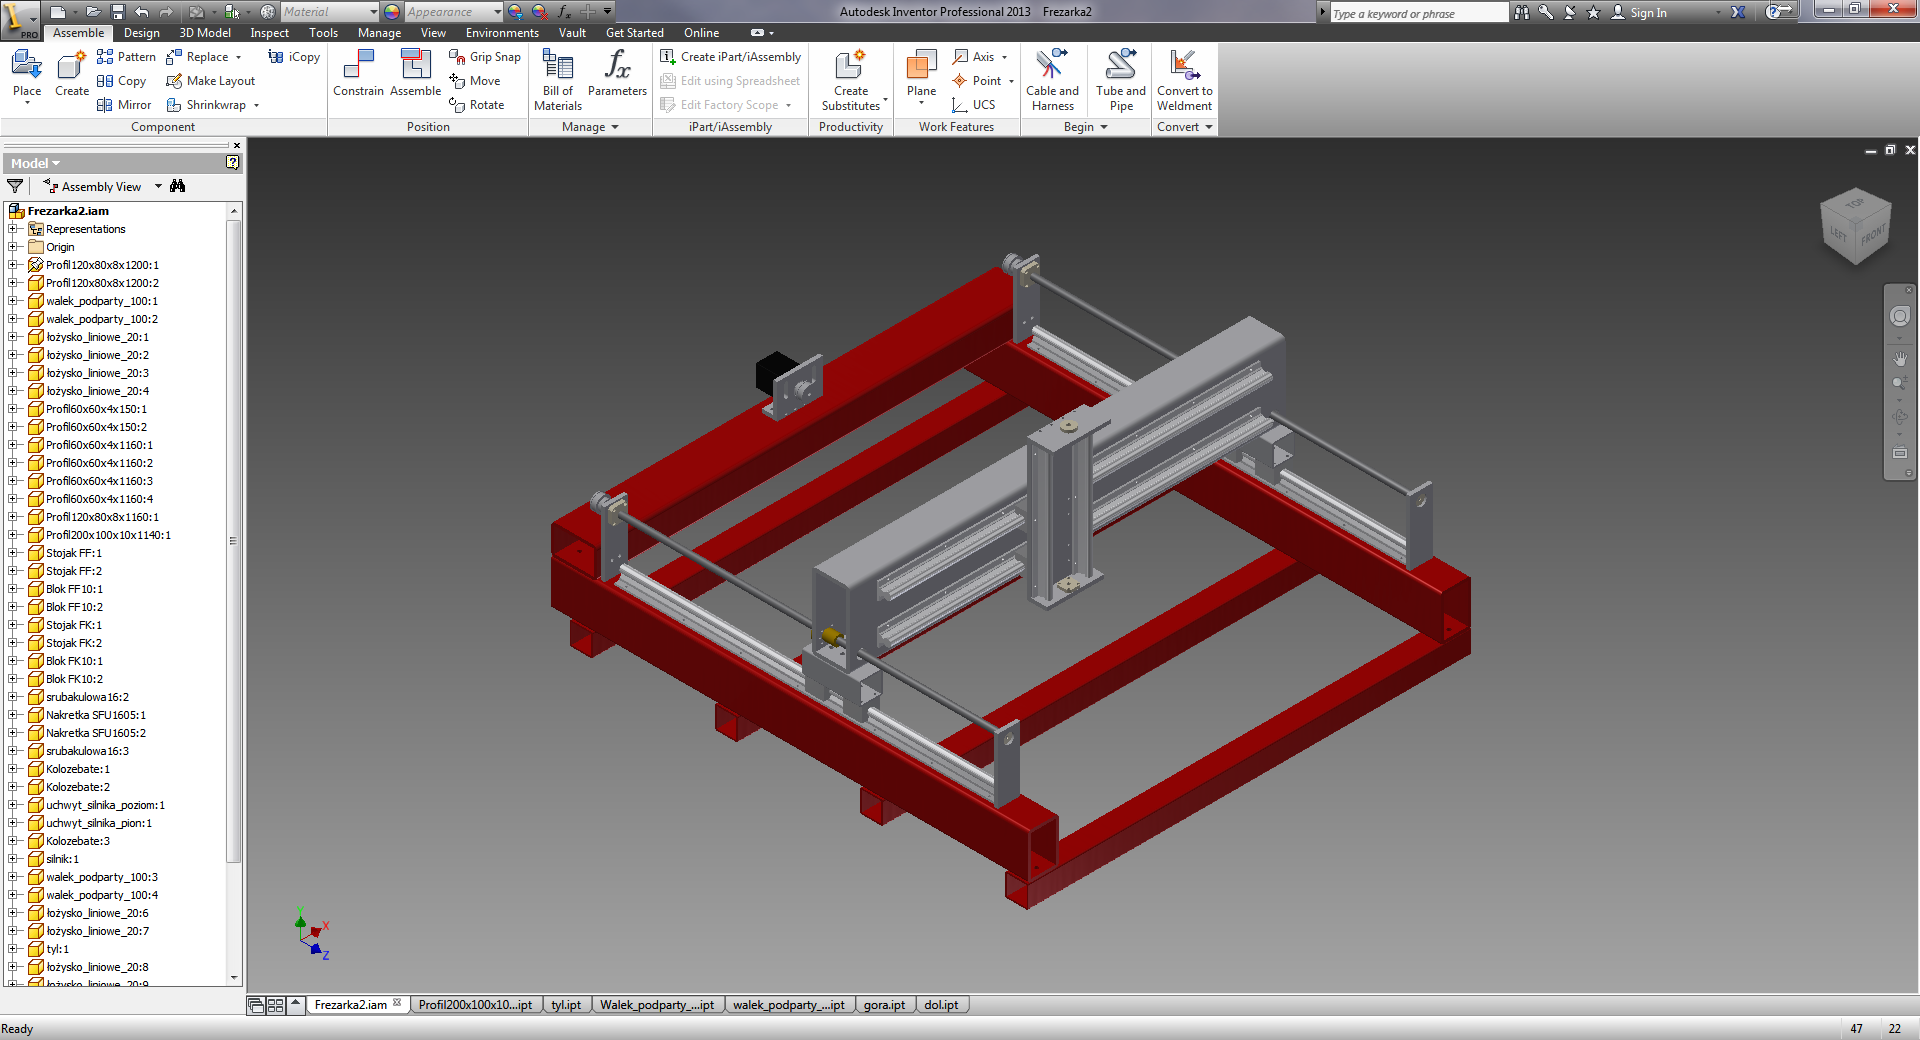Click Sign In button
The width and height of the screenshot is (1920, 1040).
click(x=1639, y=13)
